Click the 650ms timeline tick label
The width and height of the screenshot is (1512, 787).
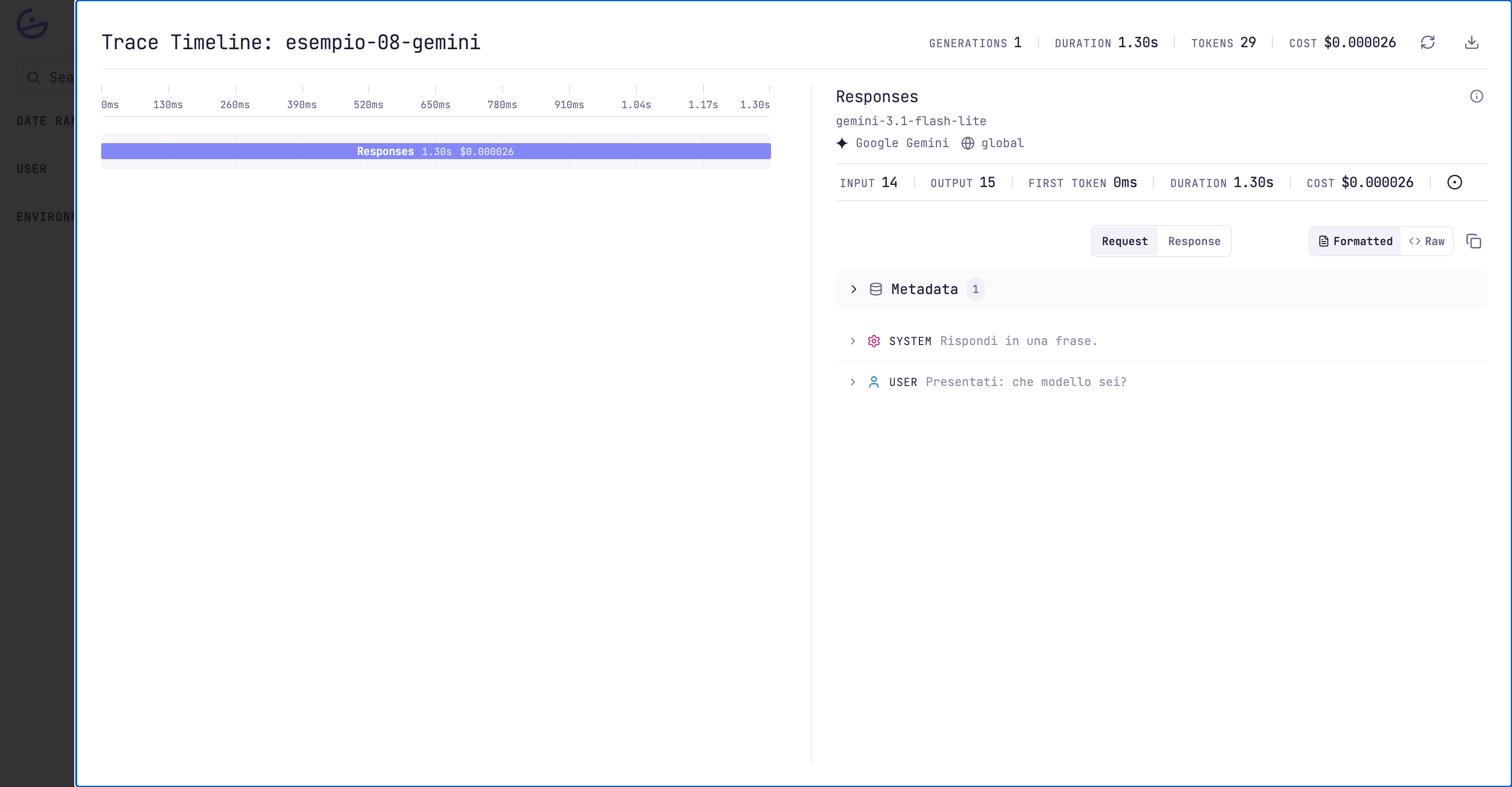(435, 105)
